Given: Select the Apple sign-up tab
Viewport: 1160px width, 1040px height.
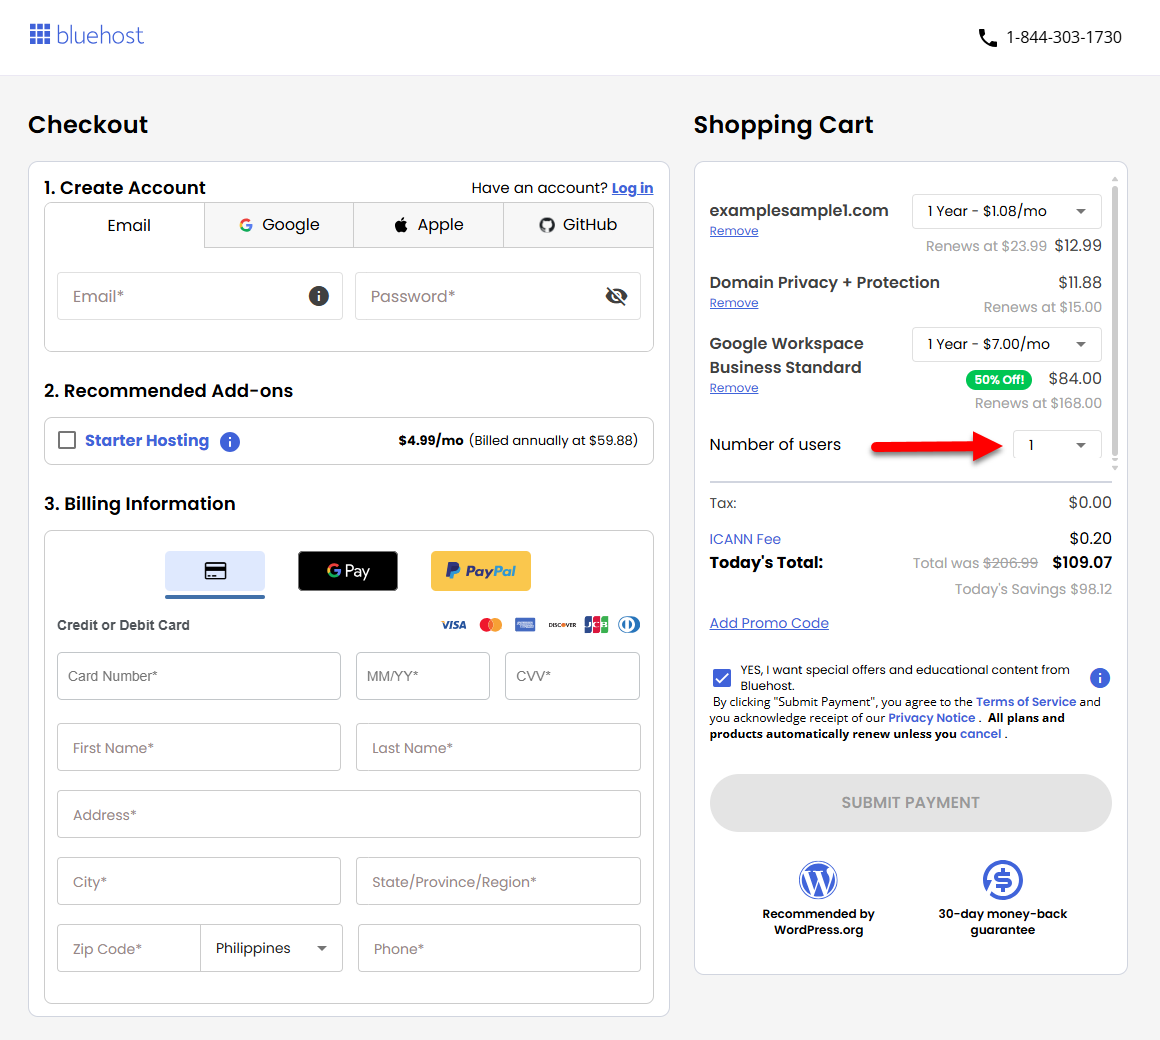Looking at the screenshot, I should (x=428, y=225).
